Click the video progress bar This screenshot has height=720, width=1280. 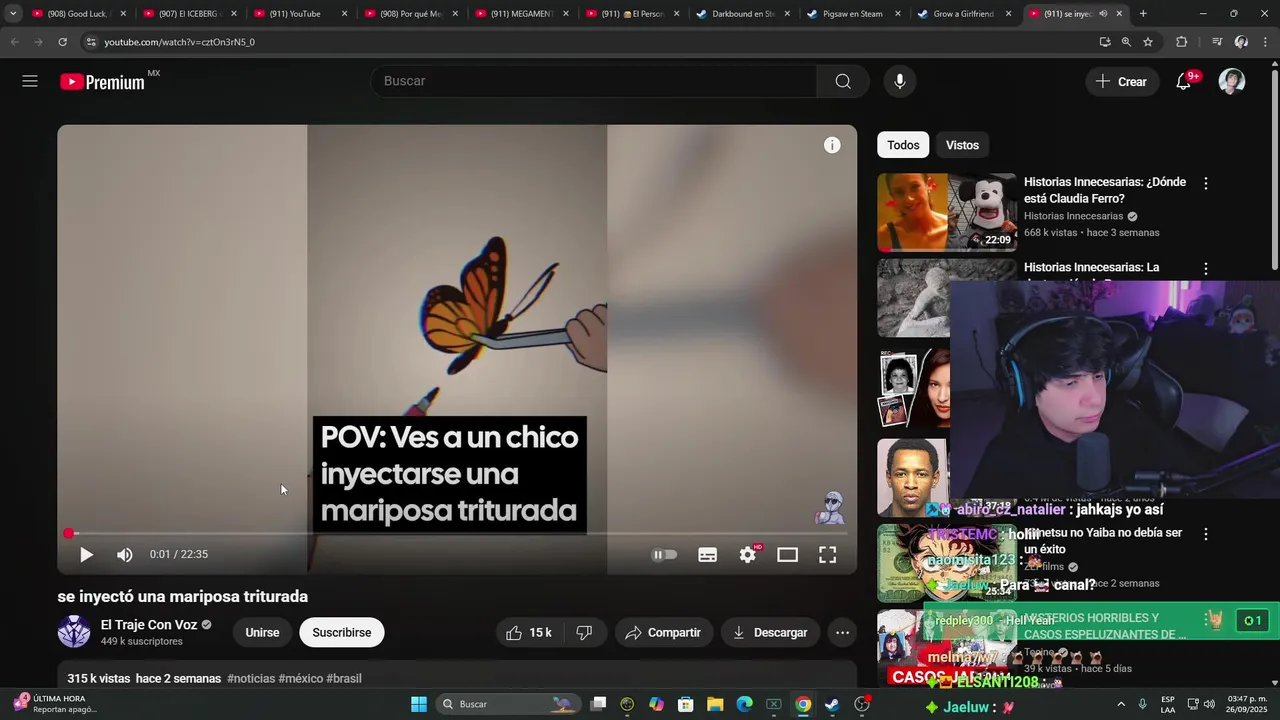[x=457, y=534]
